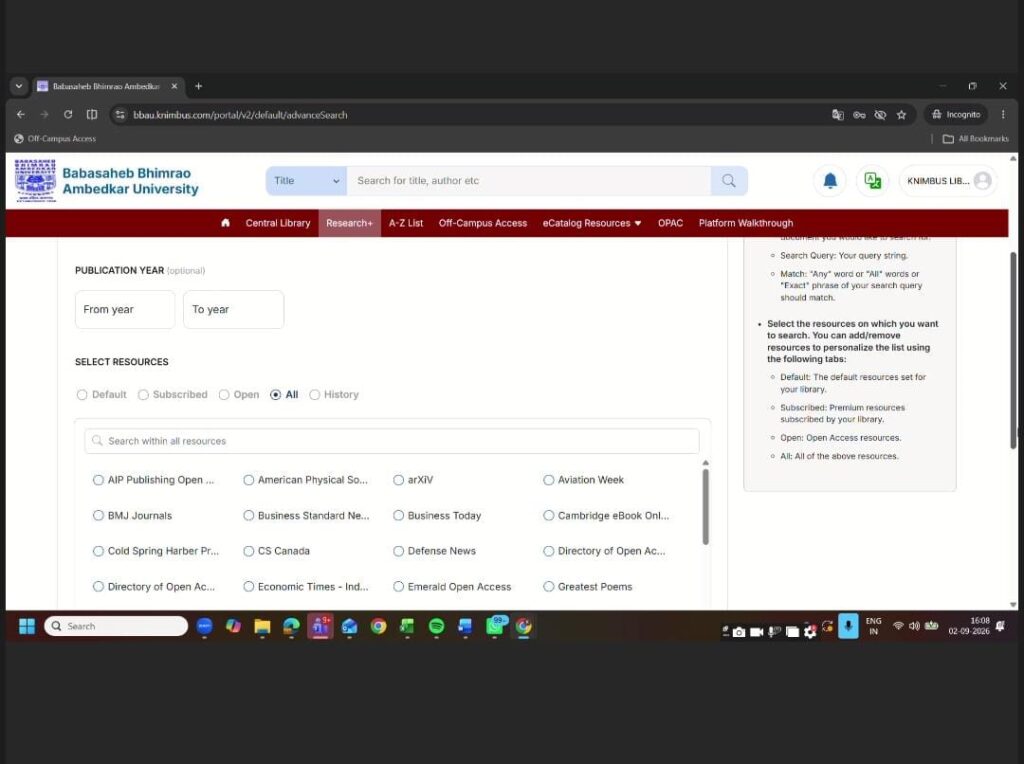Image resolution: width=1024 pixels, height=764 pixels.
Task: Tick the Business Today resource option
Action: point(398,515)
